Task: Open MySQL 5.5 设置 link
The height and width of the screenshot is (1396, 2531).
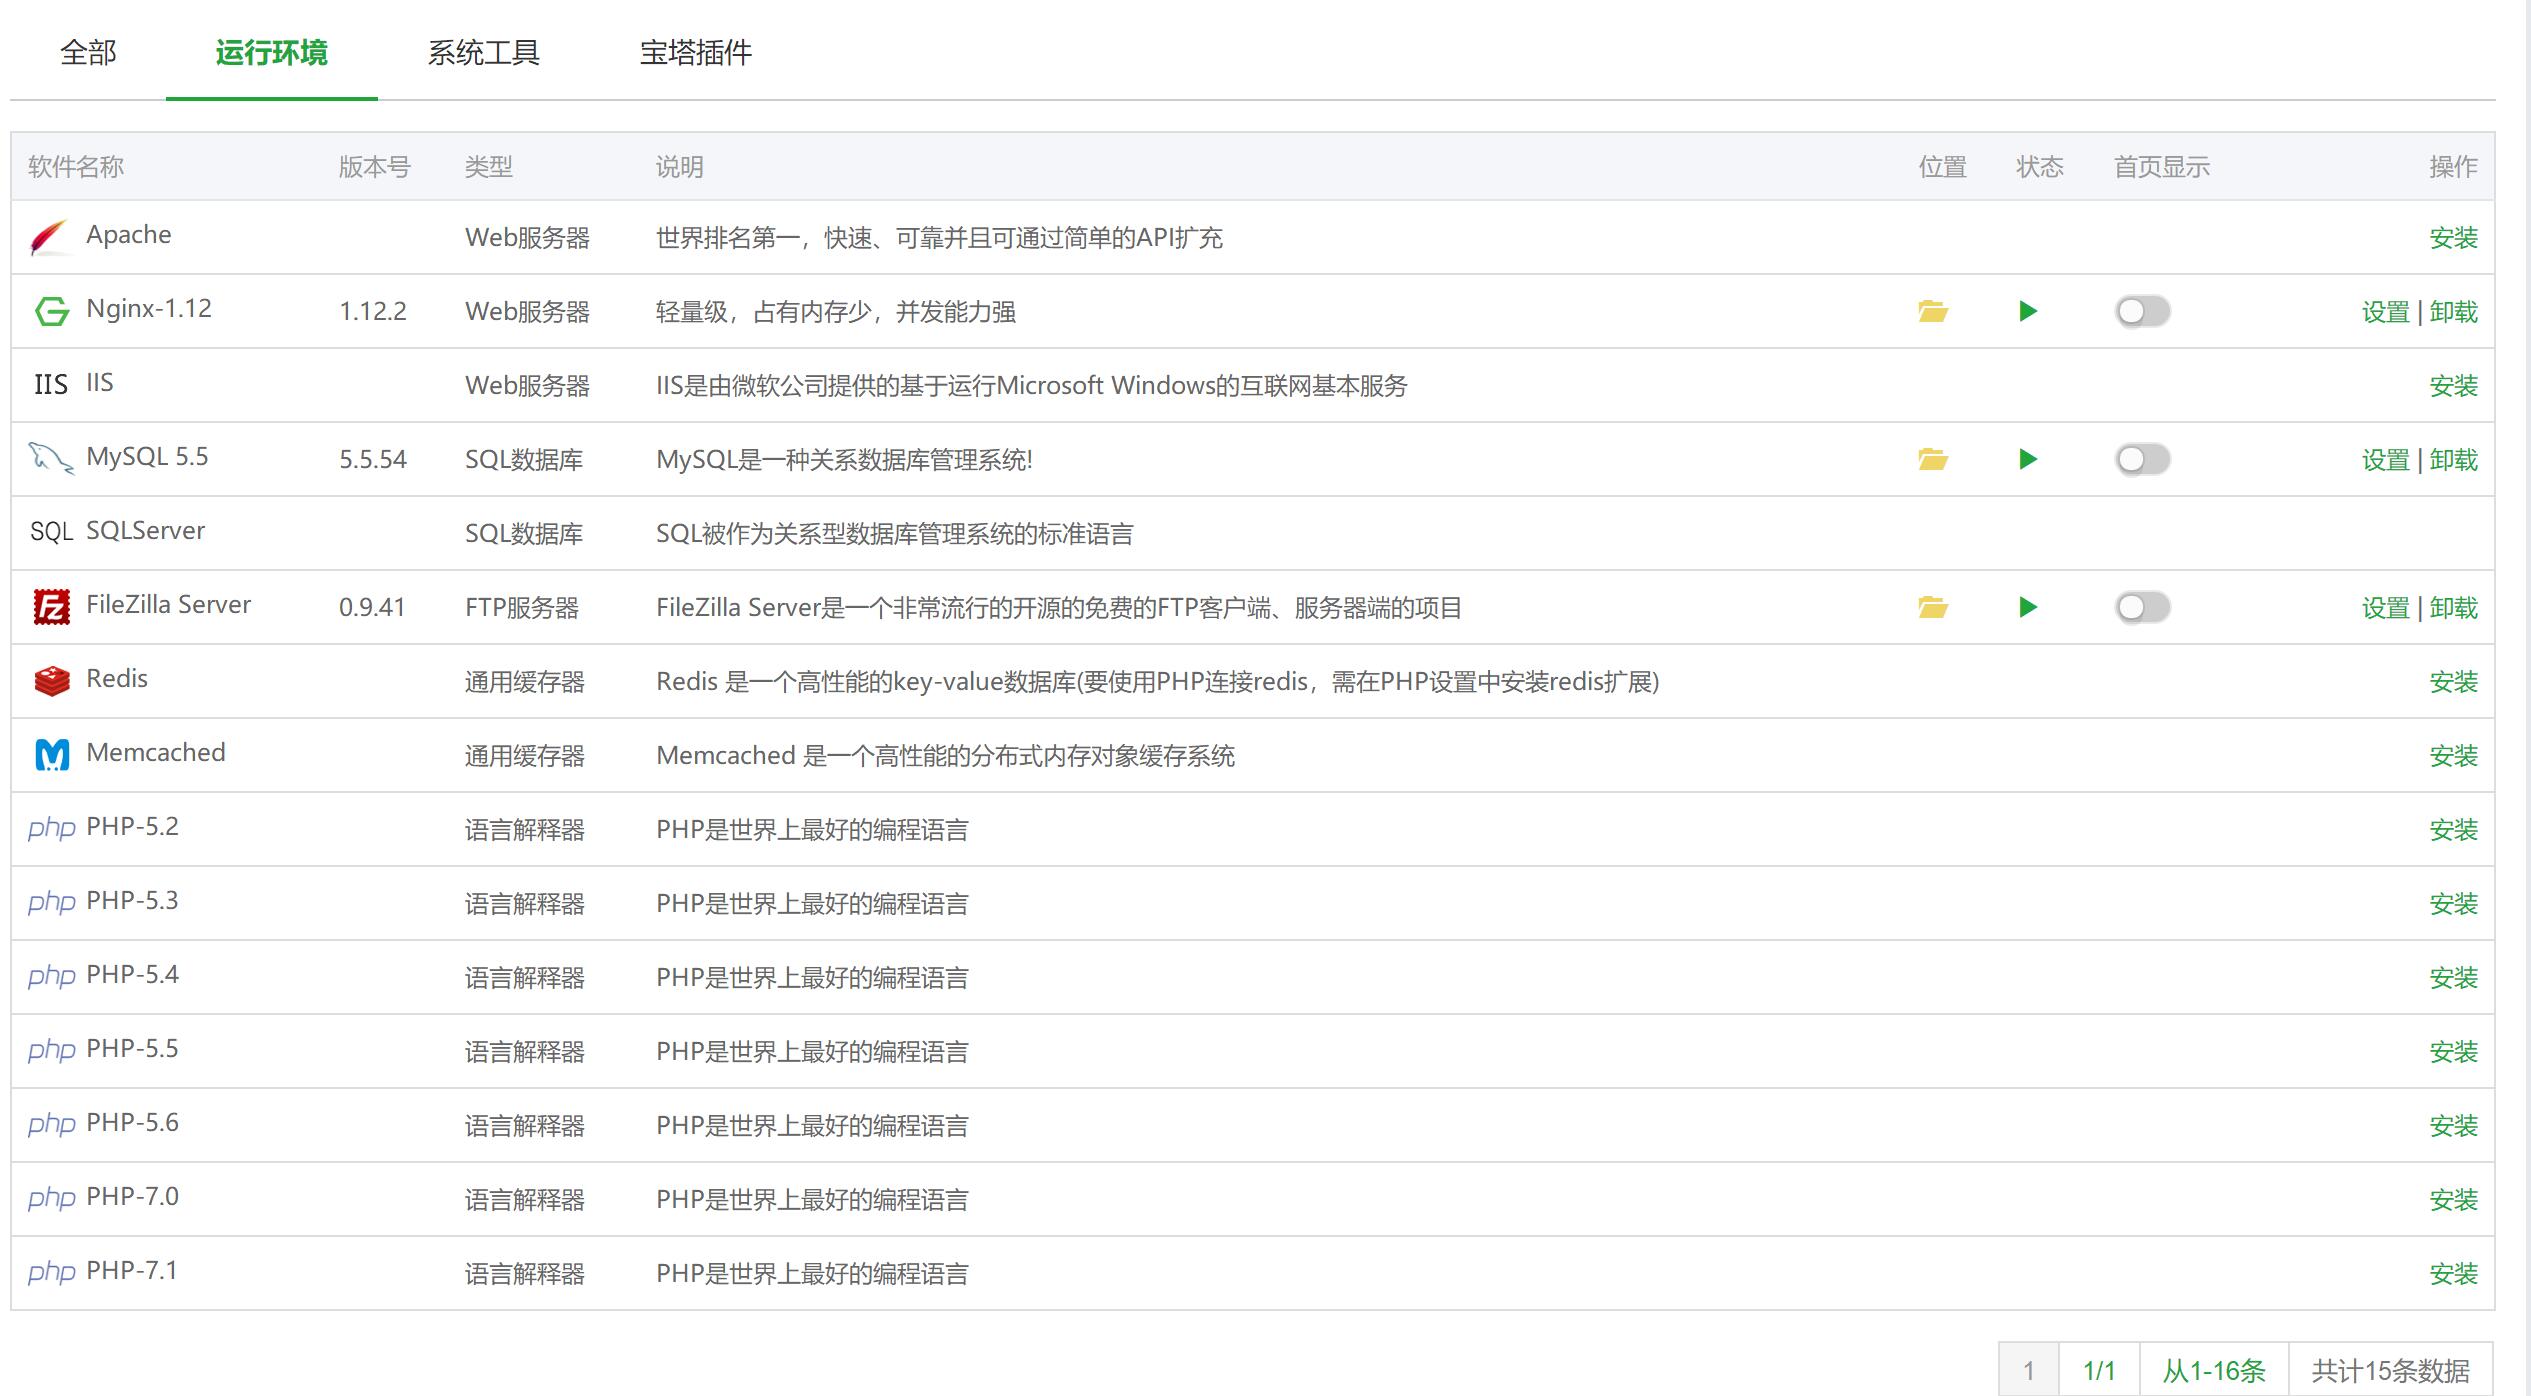Action: coord(2386,460)
